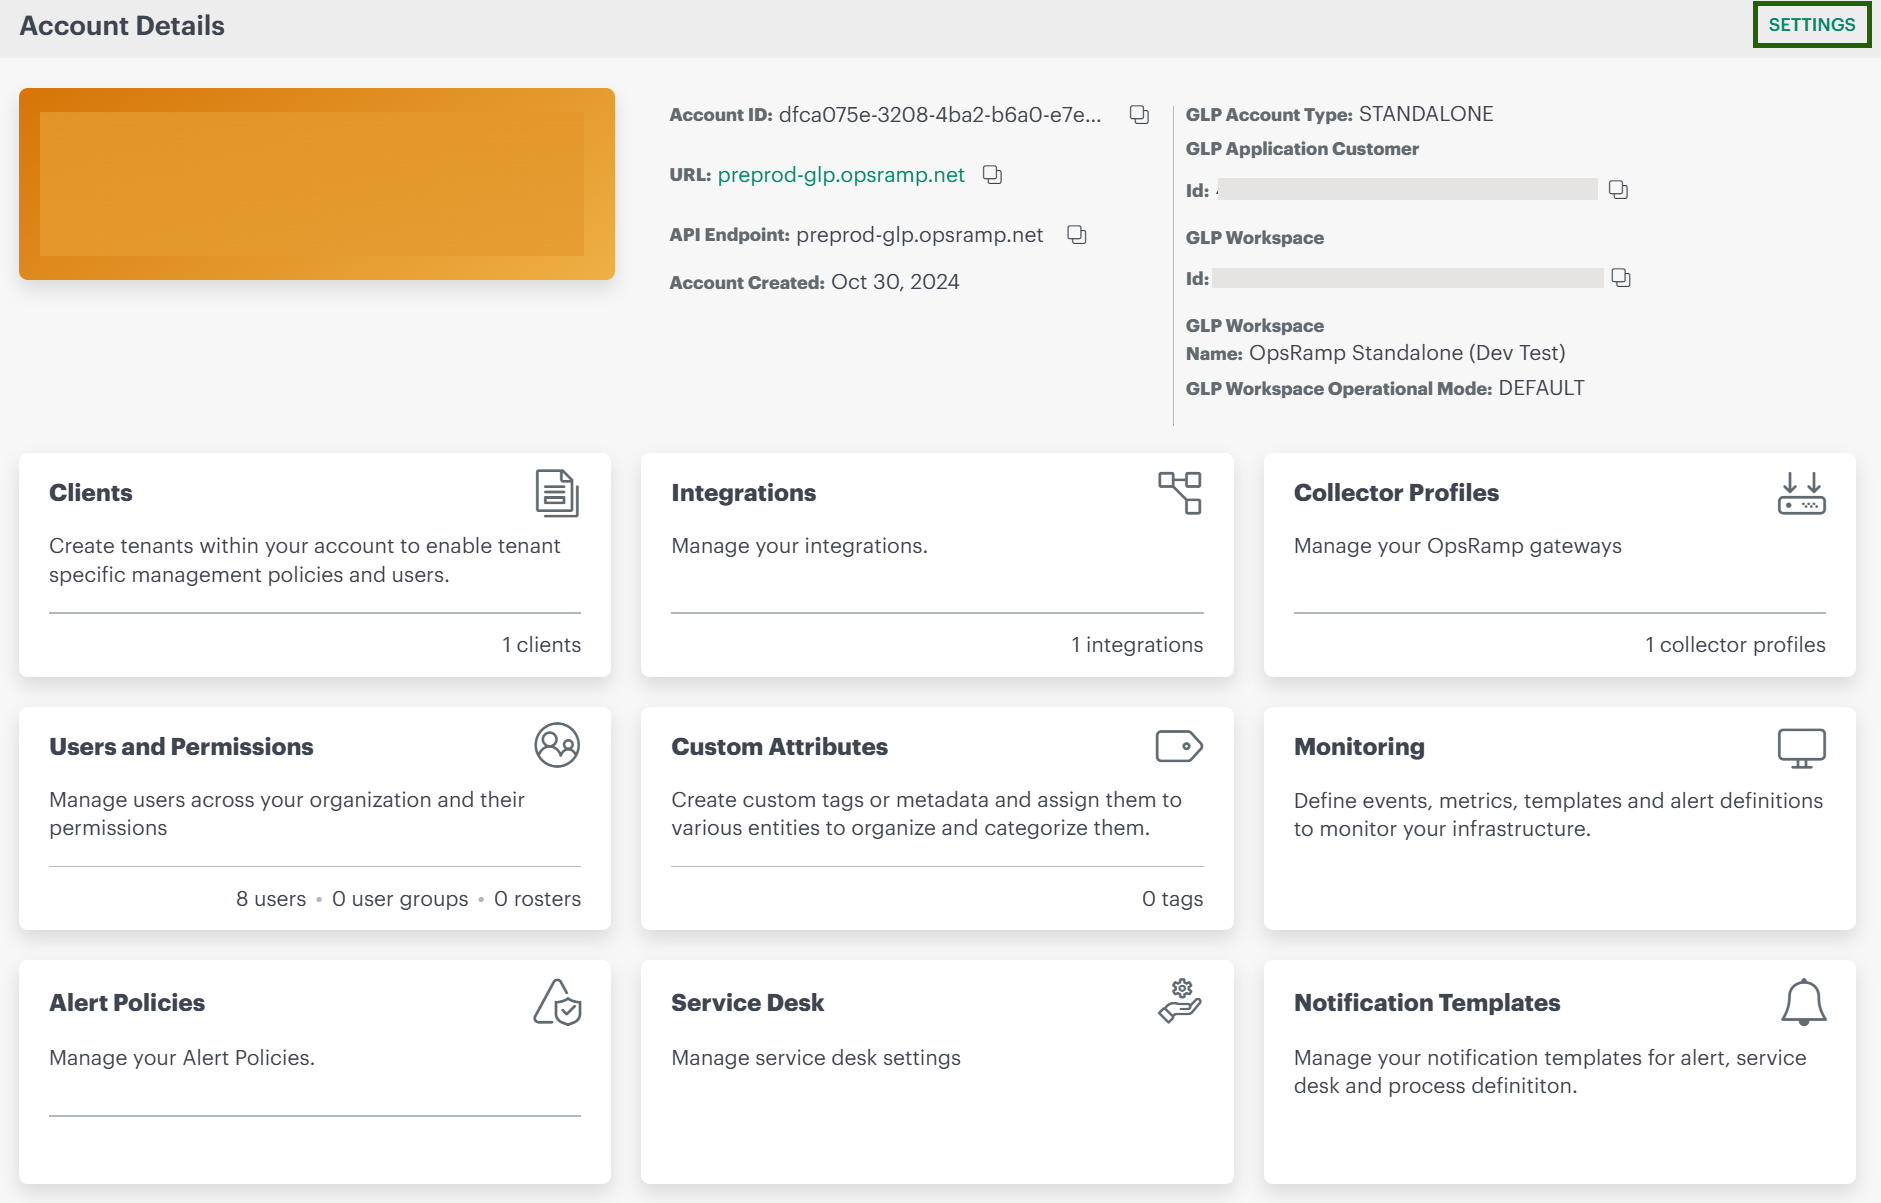Copy the account URL

992,175
